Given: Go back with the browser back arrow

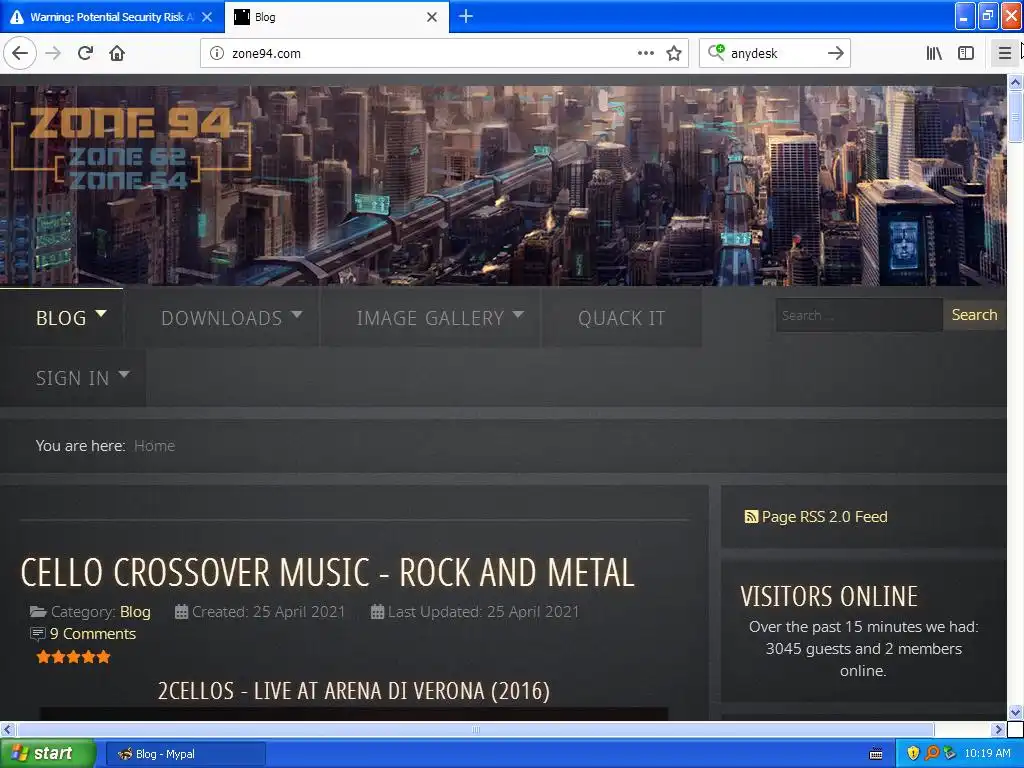Looking at the screenshot, I should (20, 53).
